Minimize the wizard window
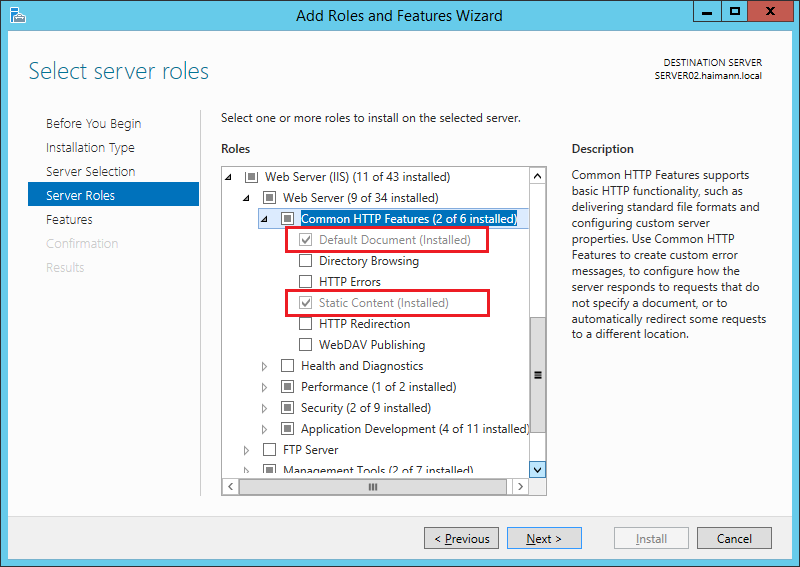Viewport: 800px width, 567px height. [x=707, y=11]
